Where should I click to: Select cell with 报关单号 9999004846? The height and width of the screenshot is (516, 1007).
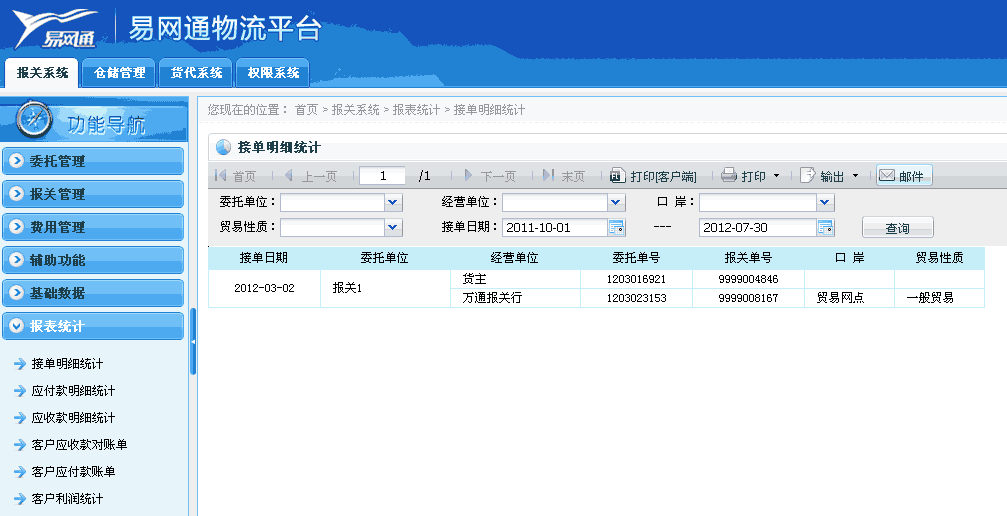pyautogui.click(x=748, y=280)
